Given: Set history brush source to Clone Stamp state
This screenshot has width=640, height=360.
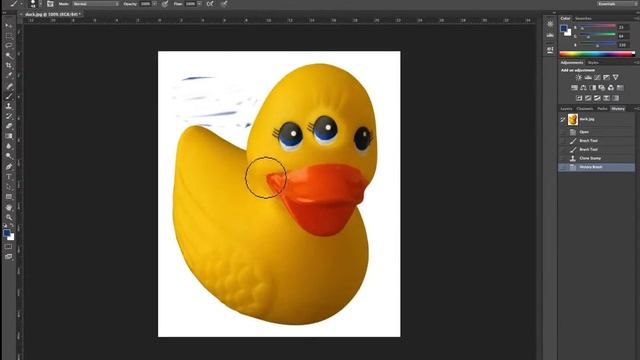Looking at the screenshot, I should point(563,158).
